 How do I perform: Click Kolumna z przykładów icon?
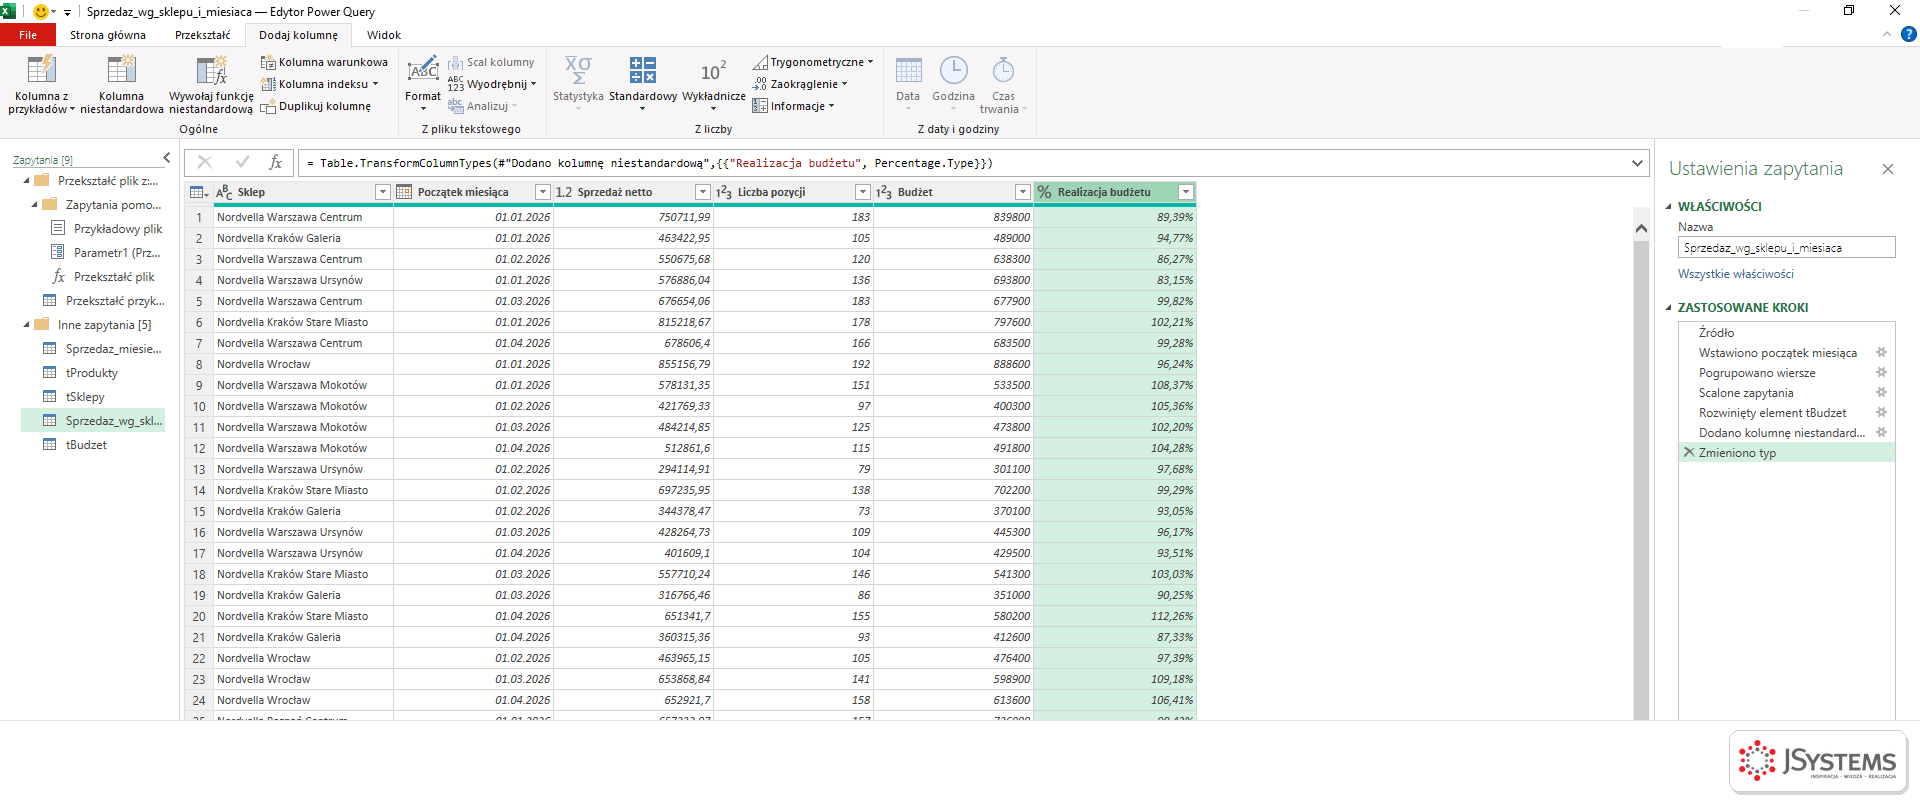click(x=42, y=70)
